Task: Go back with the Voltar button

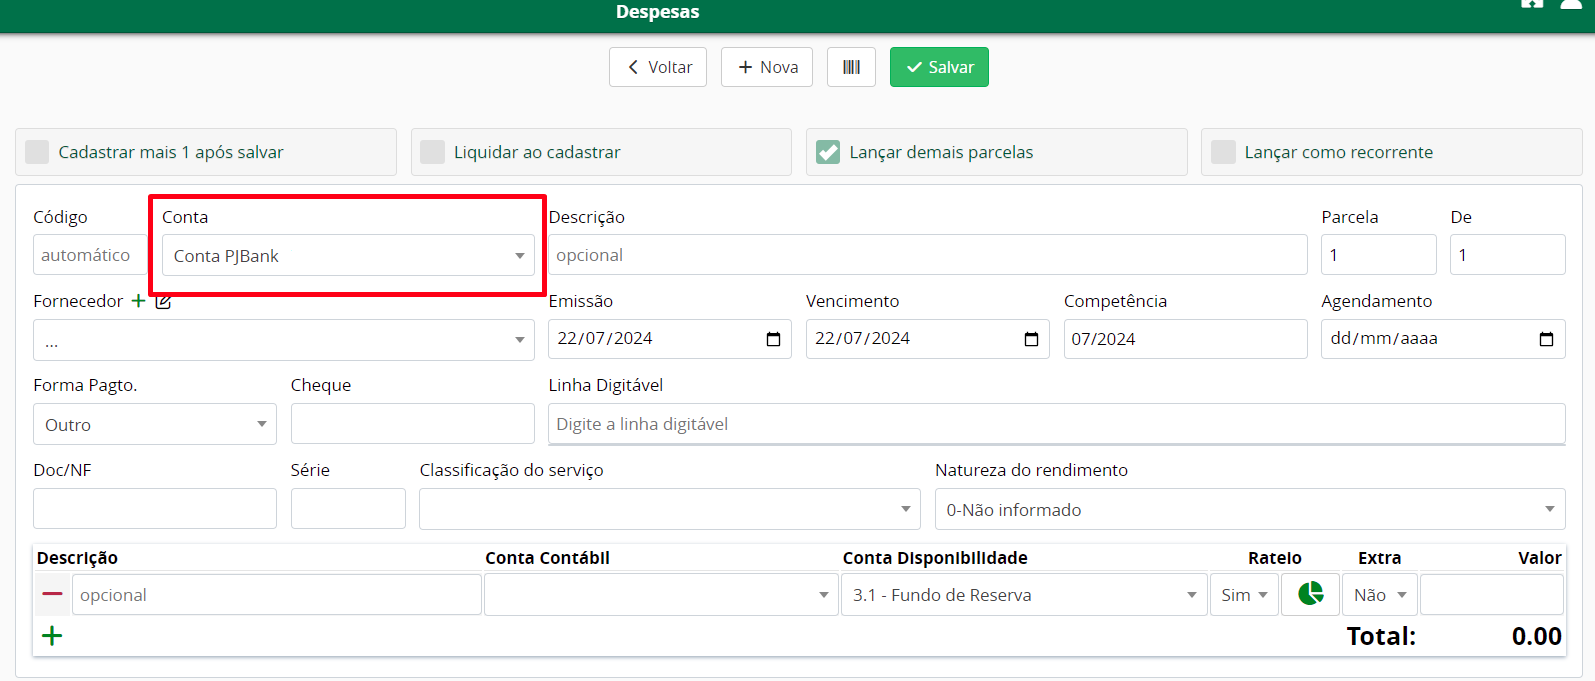Action: point(658,67)
